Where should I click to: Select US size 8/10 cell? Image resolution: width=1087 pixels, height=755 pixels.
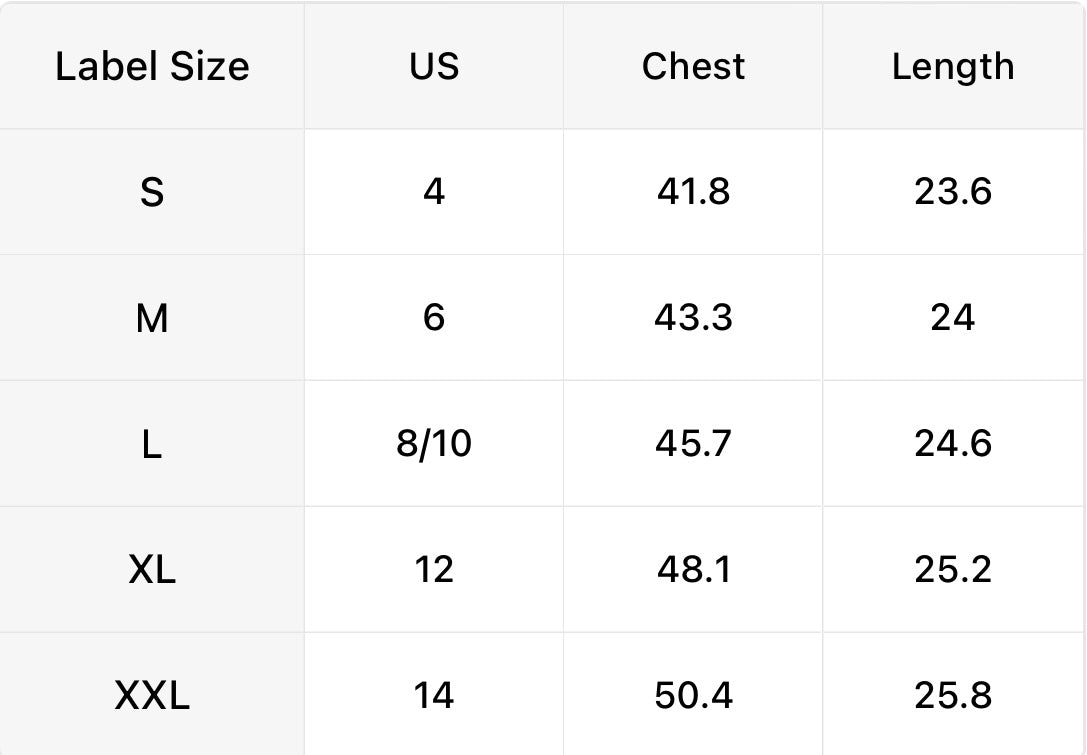coord(434,444)
